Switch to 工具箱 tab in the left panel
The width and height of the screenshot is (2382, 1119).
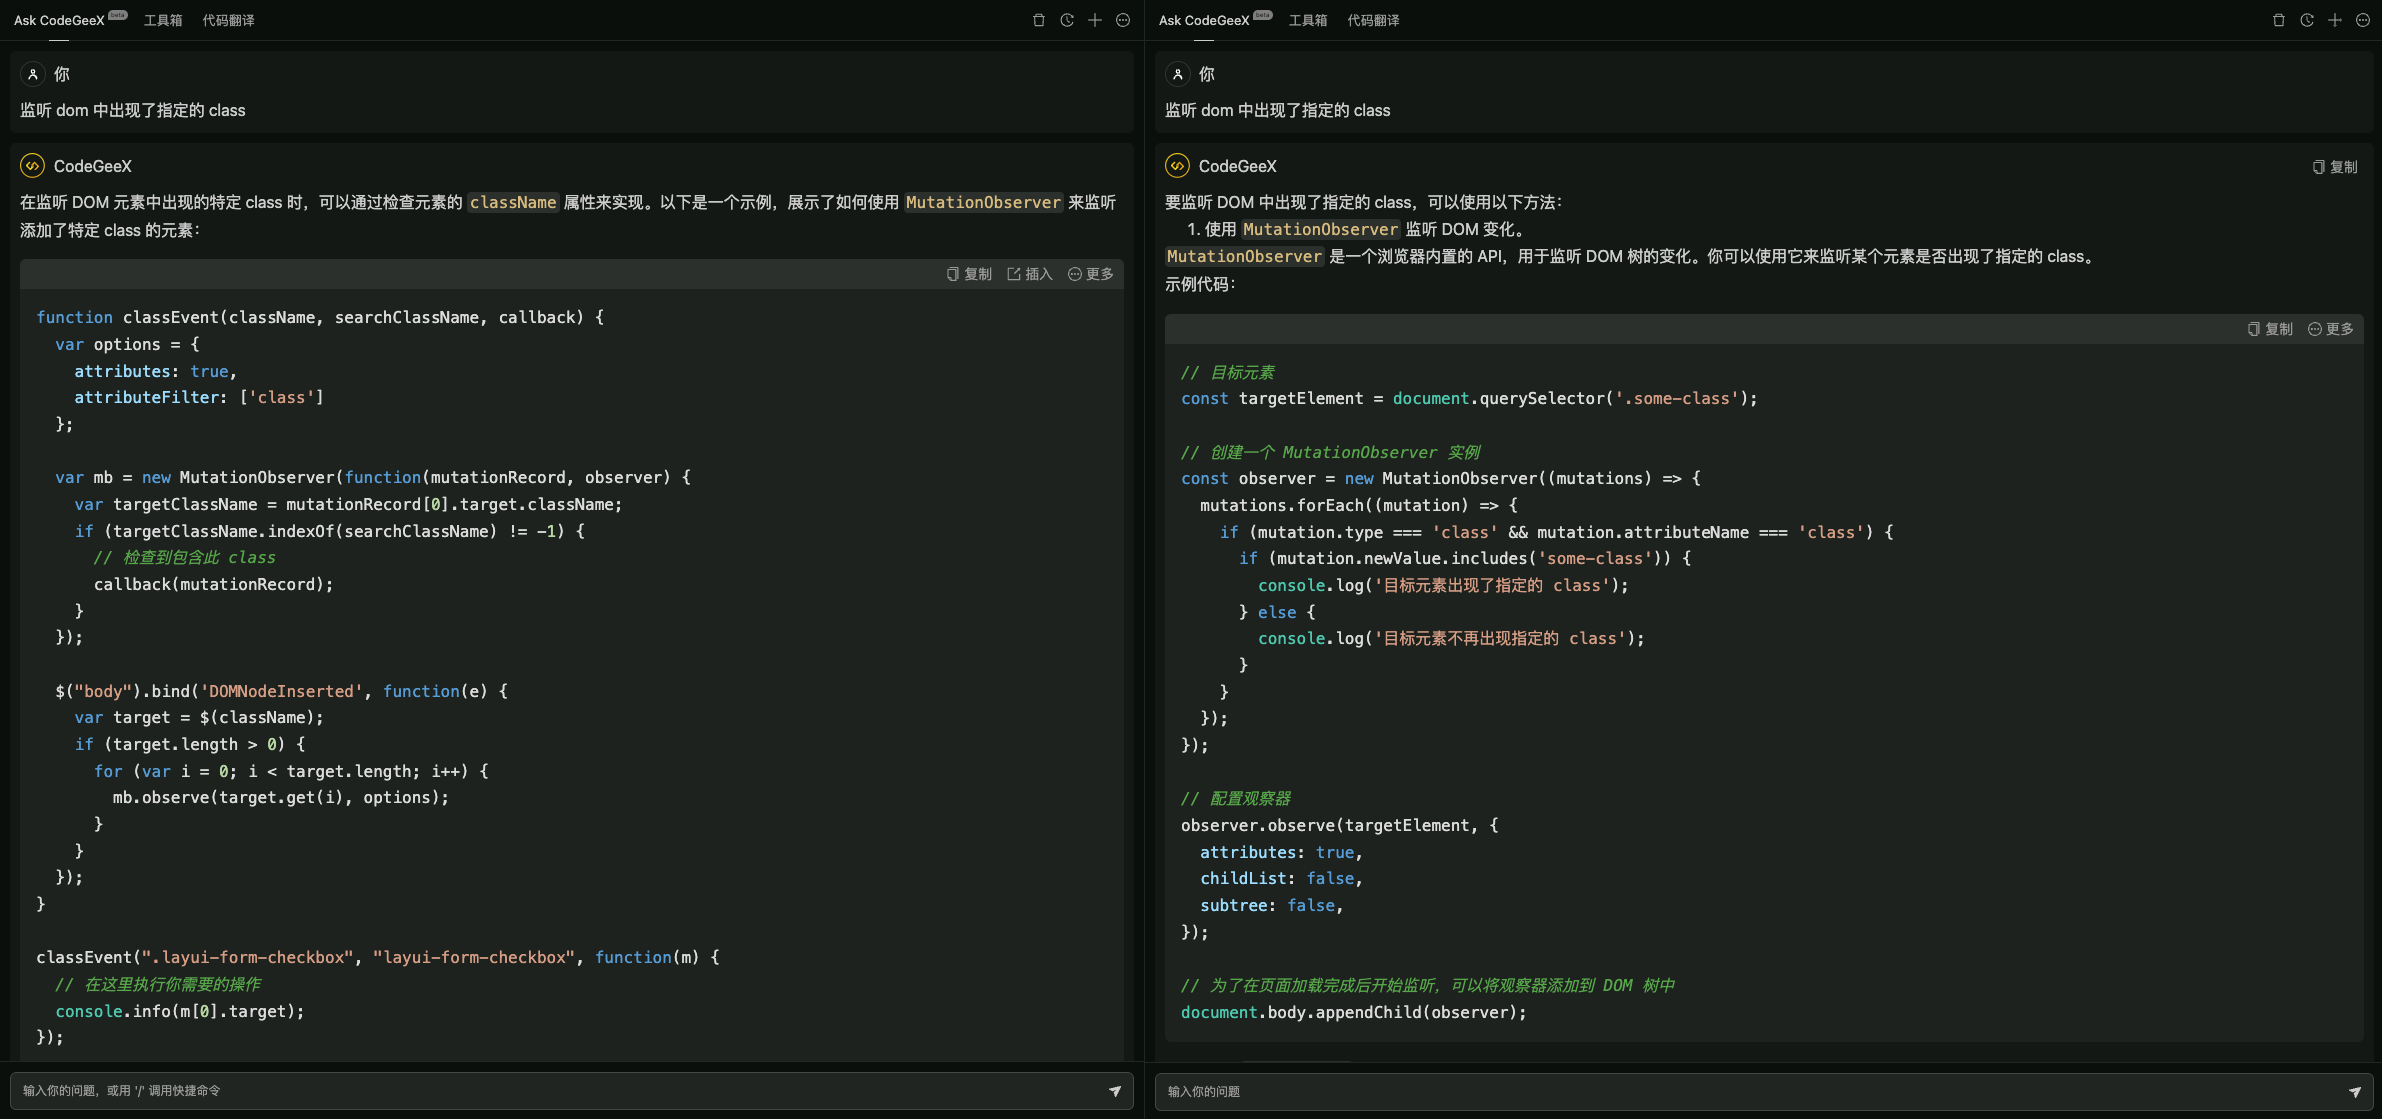163,20
